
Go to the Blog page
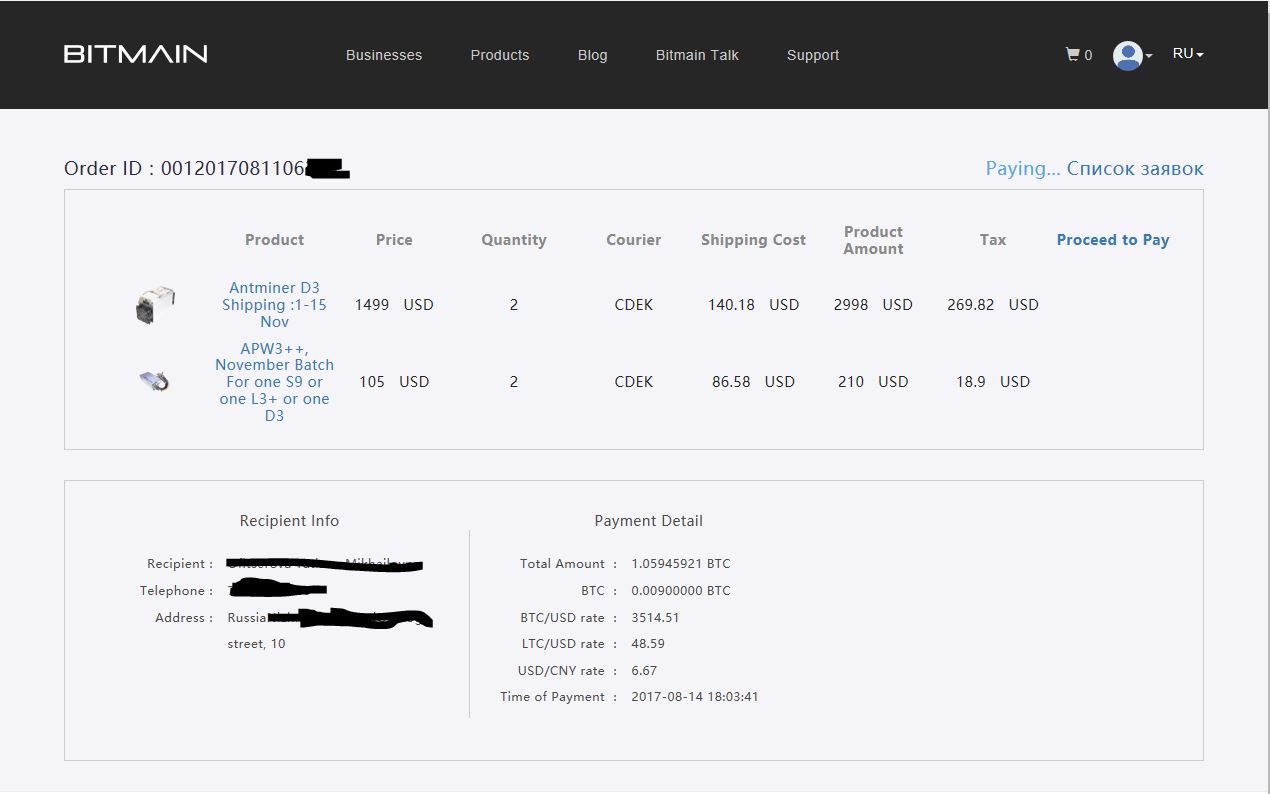click(592, 55)
